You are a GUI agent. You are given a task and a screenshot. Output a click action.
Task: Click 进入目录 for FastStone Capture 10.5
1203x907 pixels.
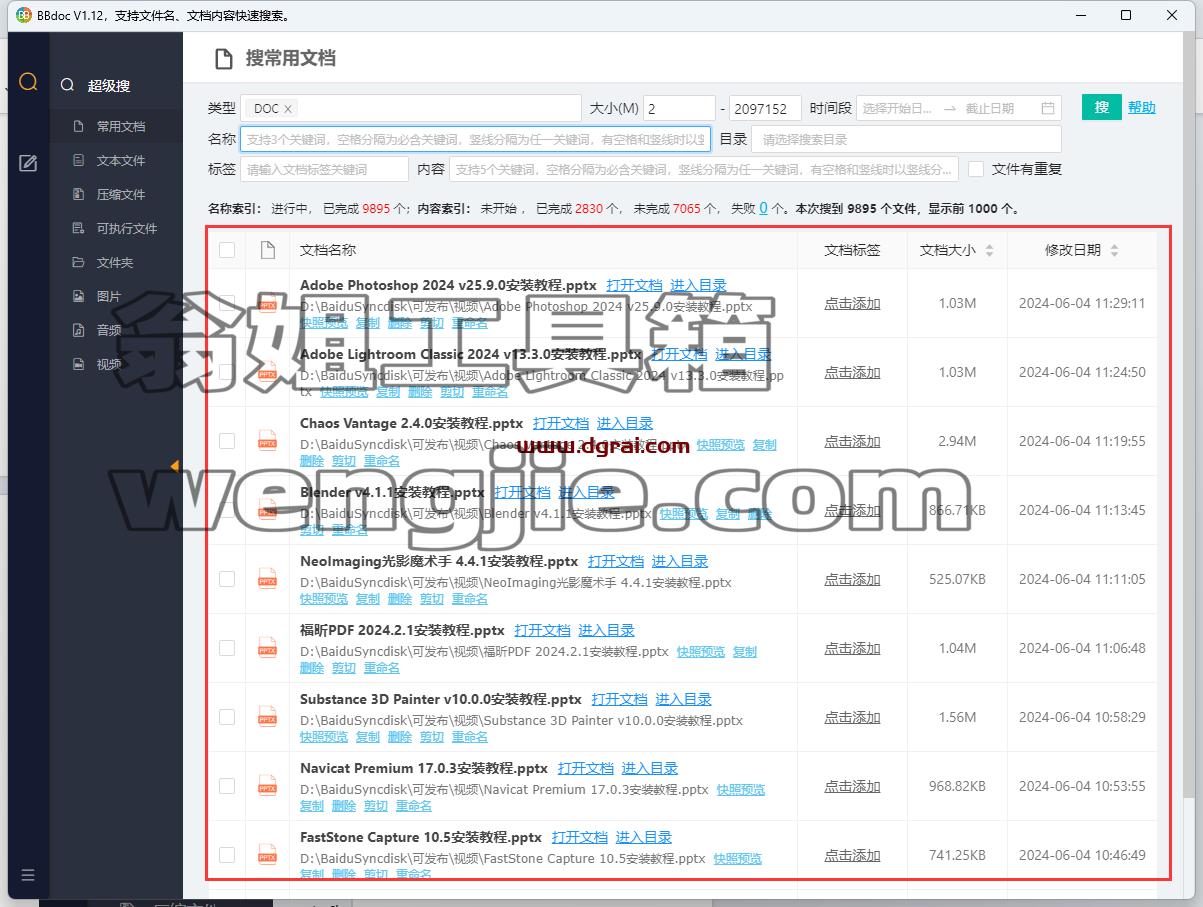644,837
